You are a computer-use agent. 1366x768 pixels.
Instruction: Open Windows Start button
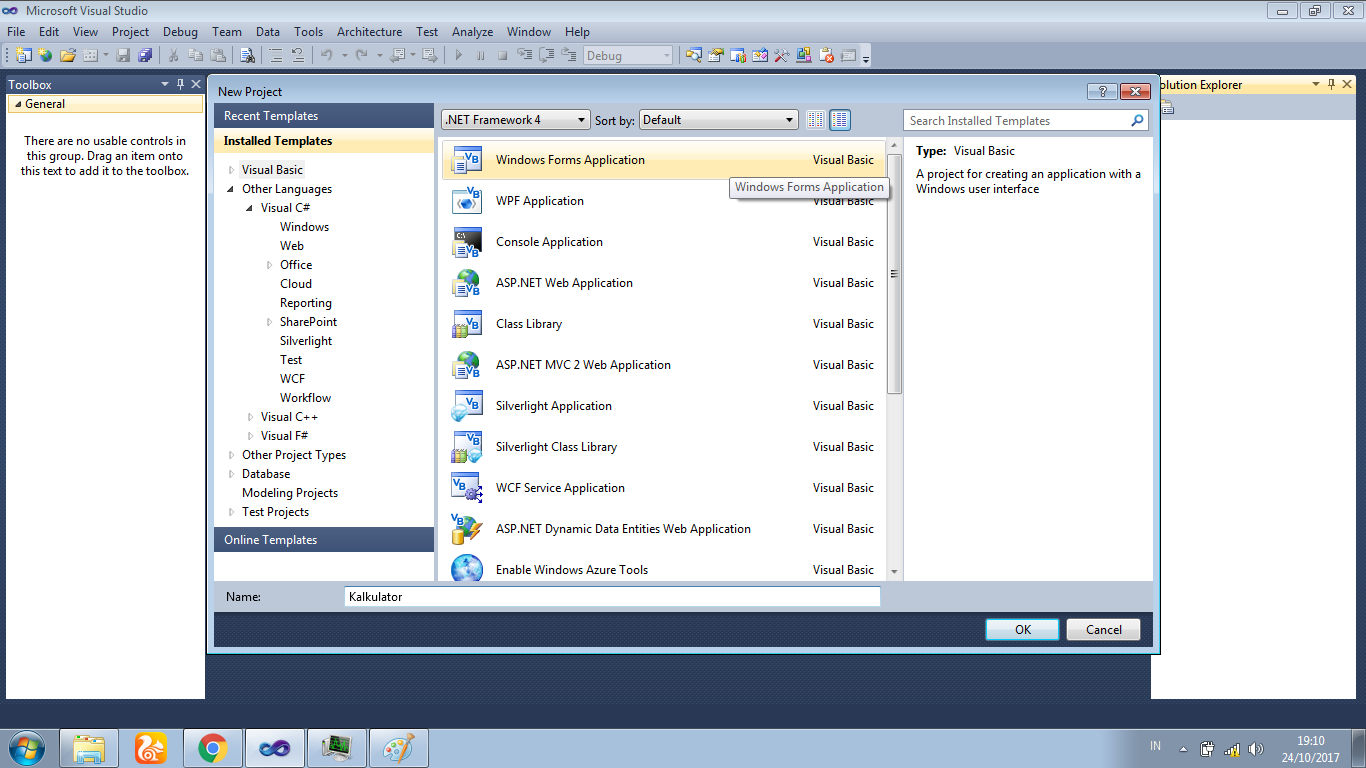(26, 748)
